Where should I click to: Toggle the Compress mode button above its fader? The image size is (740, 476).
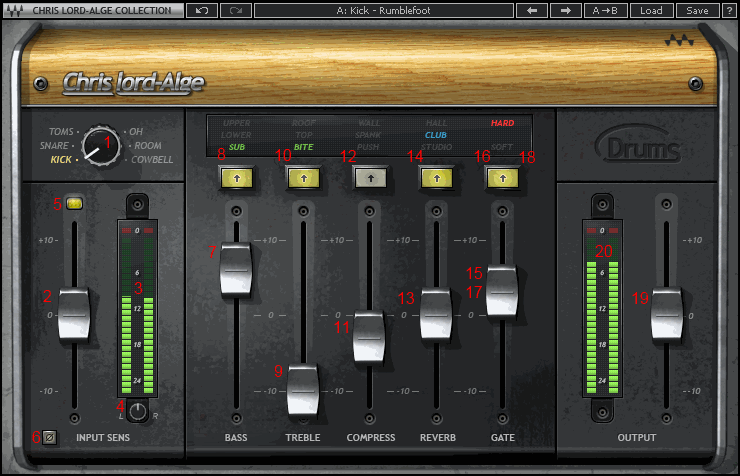370,178
